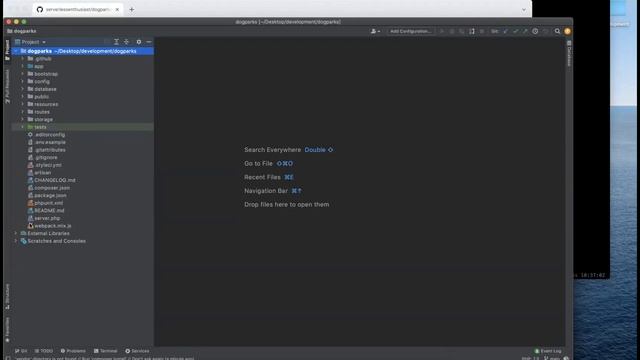Open the Git tool window tab
Screen dimensions: 640x360
pos(21,351)
